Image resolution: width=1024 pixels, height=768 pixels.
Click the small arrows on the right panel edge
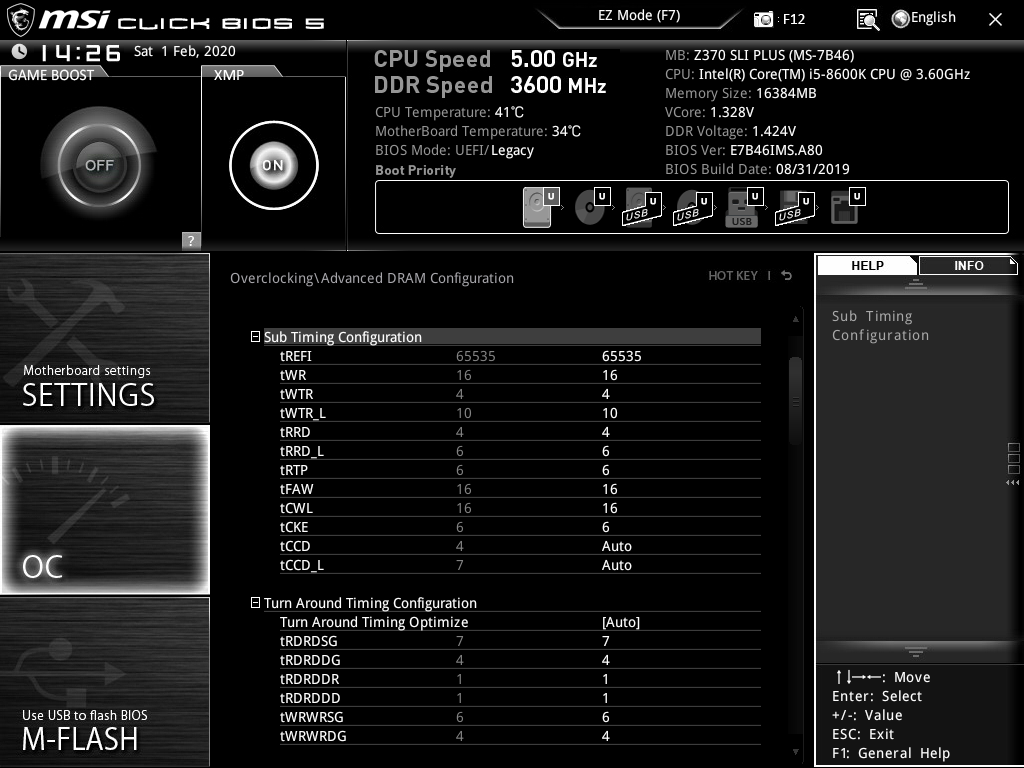(x=1012, y=483)
